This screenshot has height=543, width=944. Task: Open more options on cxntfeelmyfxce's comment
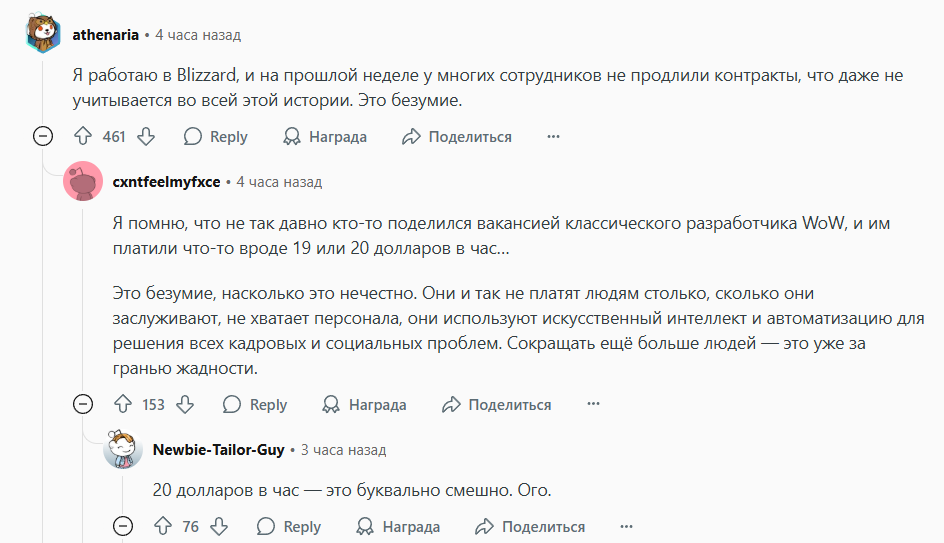coord(594,404)
